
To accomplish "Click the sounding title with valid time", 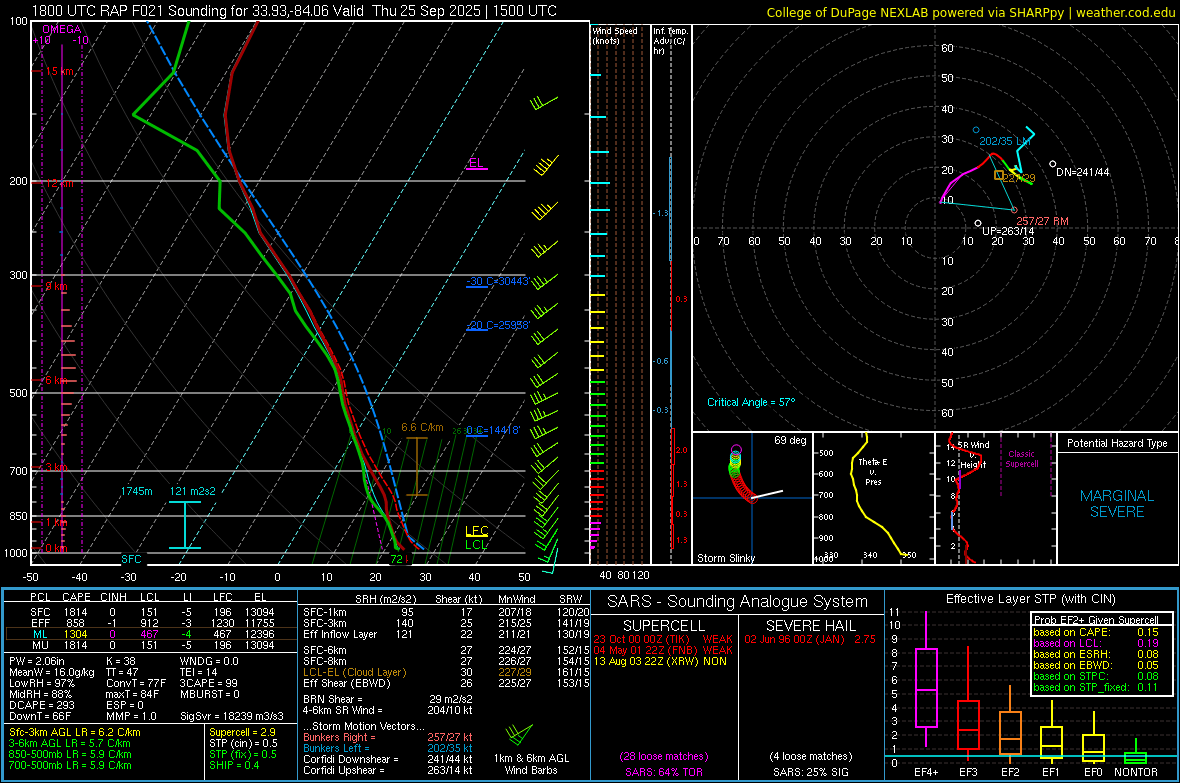I will click(294, 11).
